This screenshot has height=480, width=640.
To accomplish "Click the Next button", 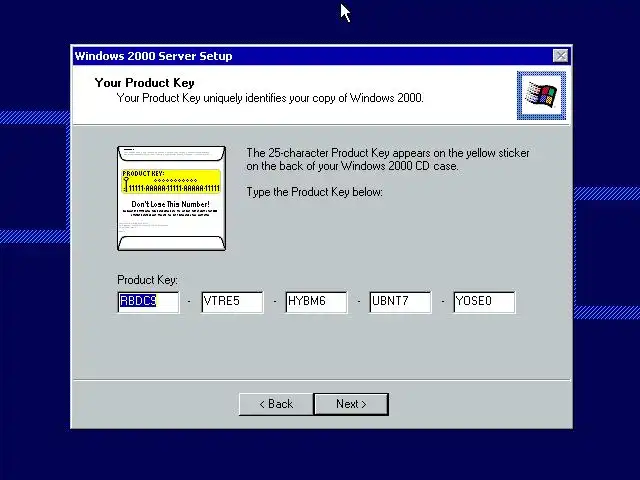I will tap(351, 404).
